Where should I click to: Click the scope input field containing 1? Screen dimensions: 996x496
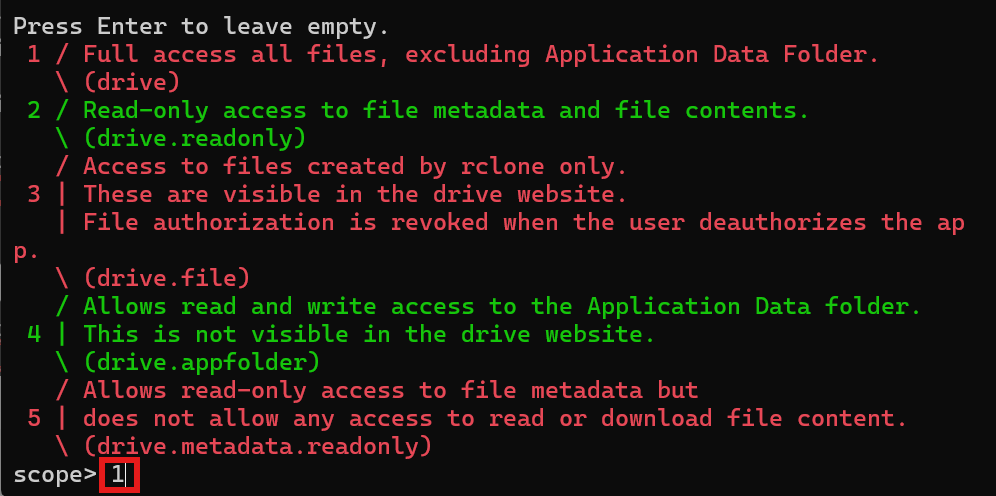pyautogui.click(x=119, y=475)
